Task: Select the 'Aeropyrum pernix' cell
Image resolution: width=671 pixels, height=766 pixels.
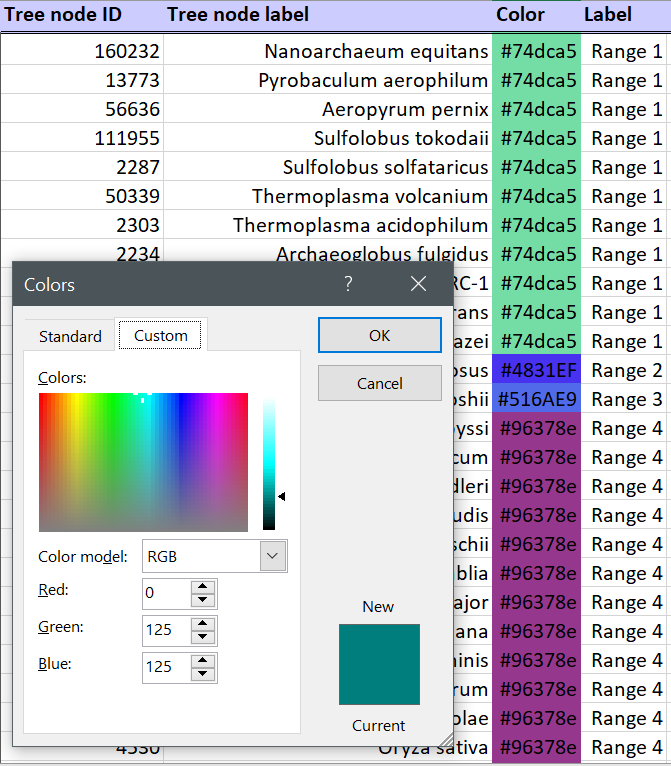Action: click(328, 109)
